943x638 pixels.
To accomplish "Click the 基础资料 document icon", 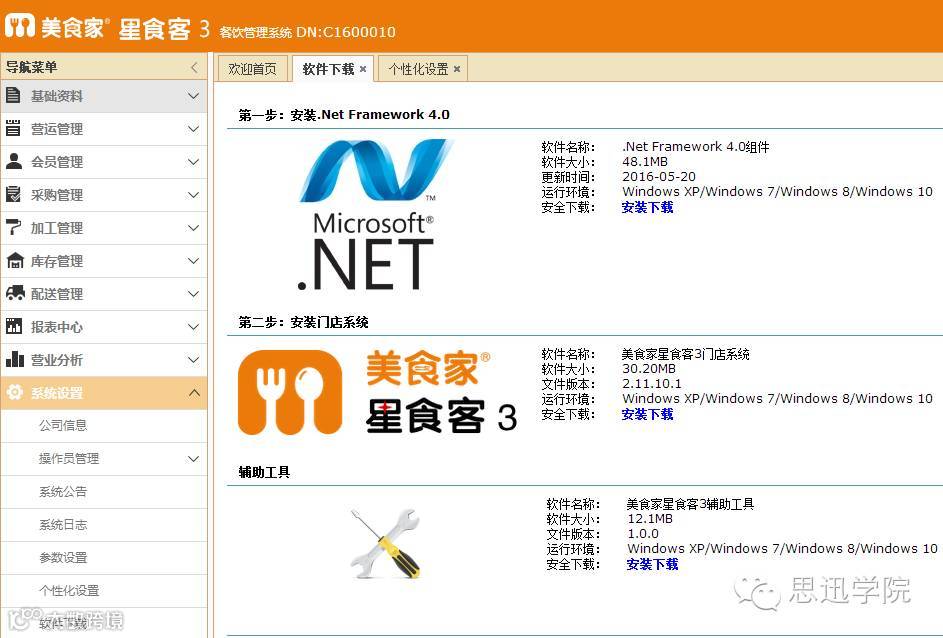I will (13, 96).
